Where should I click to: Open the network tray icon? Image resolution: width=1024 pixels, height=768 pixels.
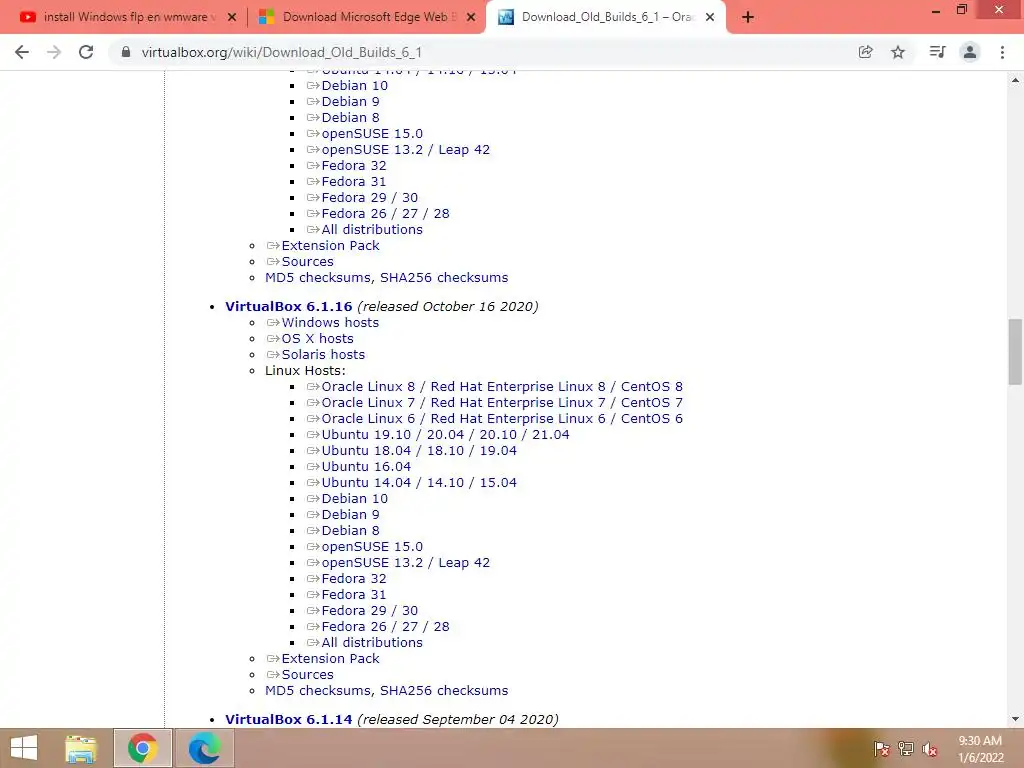click(906, 749)
